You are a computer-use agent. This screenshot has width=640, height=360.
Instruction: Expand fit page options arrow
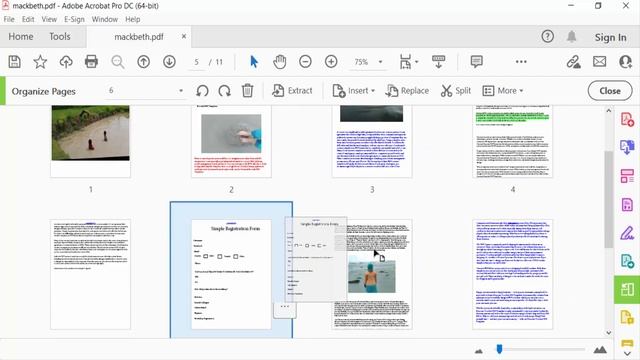coord(416,62)
